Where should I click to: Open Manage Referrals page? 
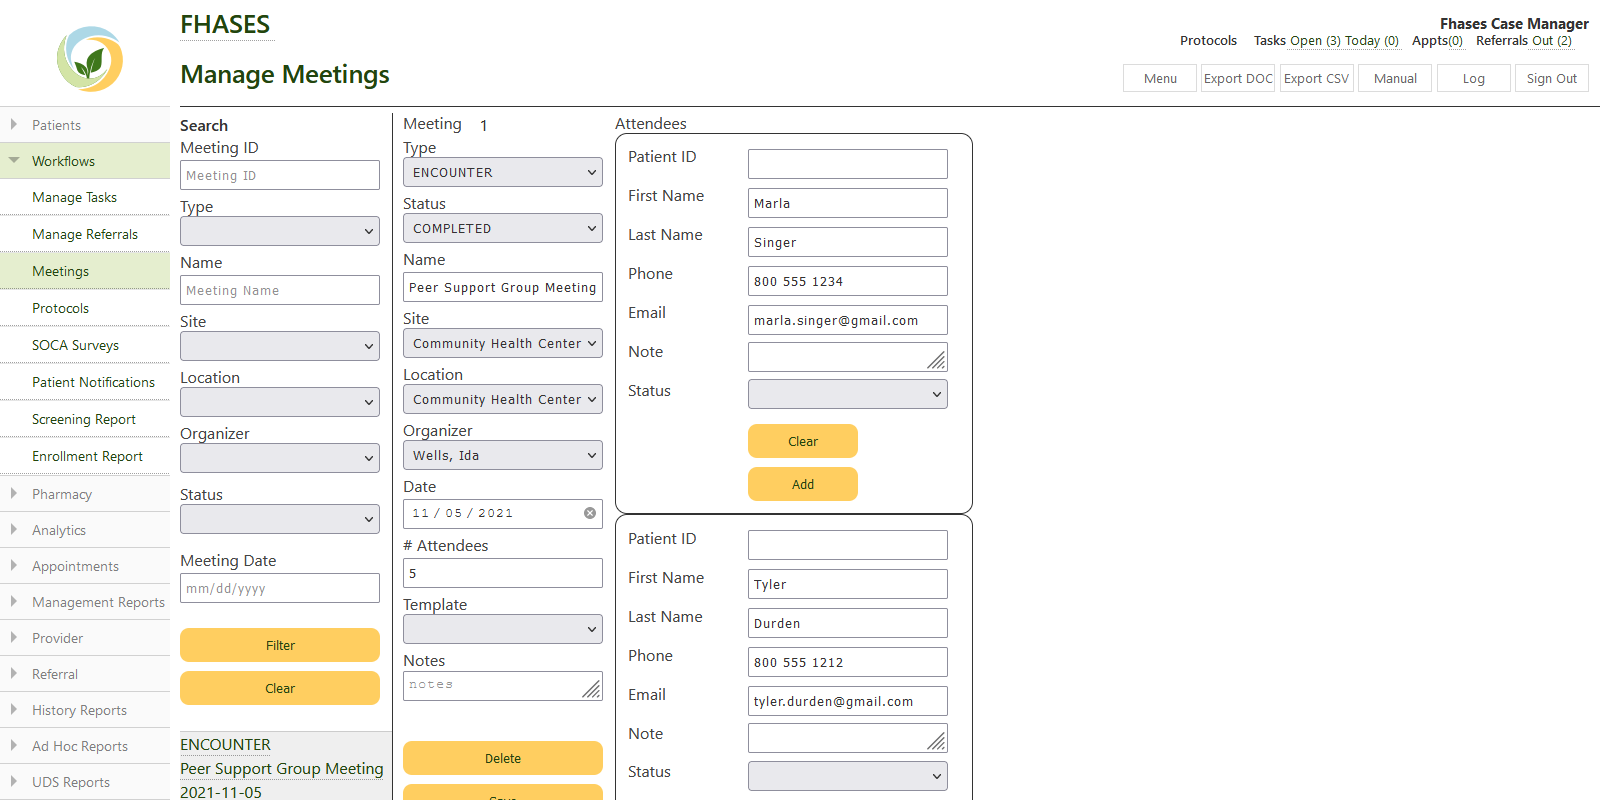85,234
